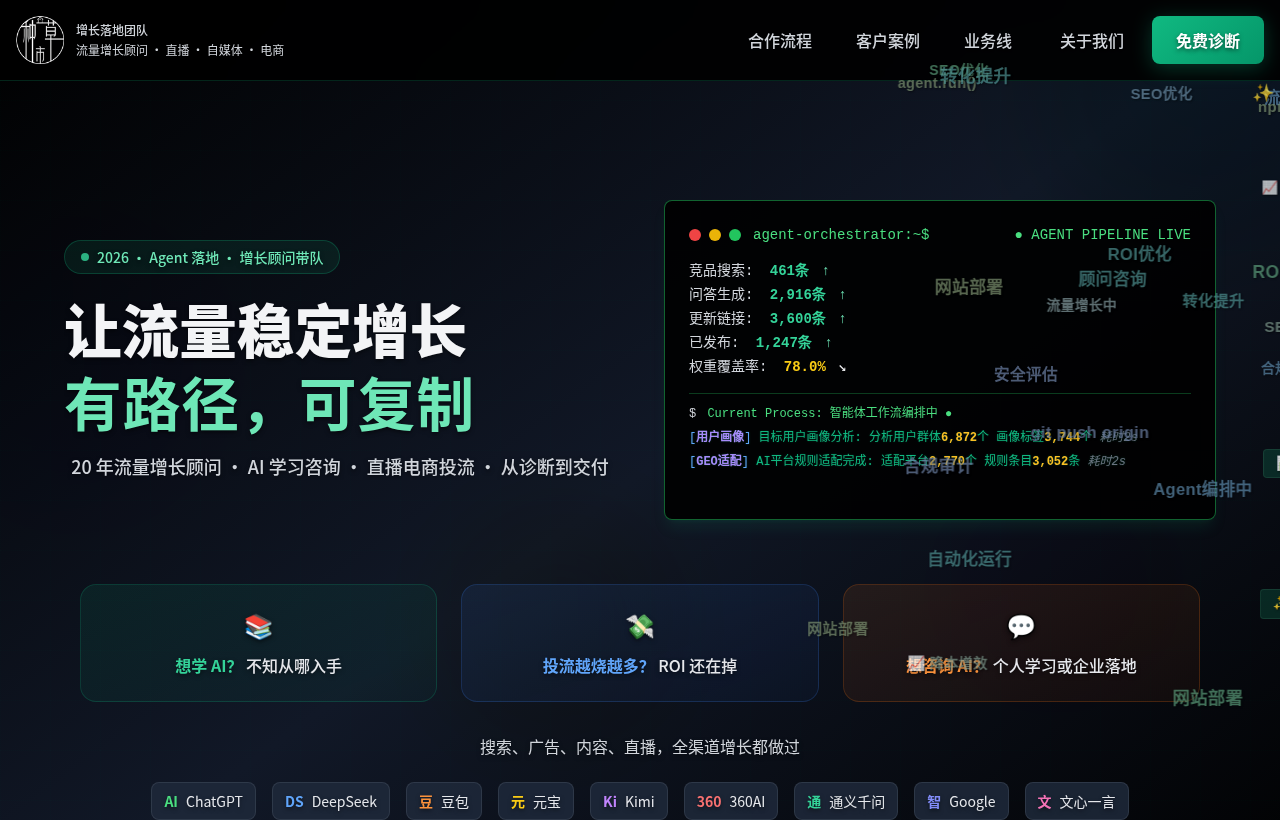
Task: Click the blue DS icon on DeepSeek chip
Action: coord(294,802)
